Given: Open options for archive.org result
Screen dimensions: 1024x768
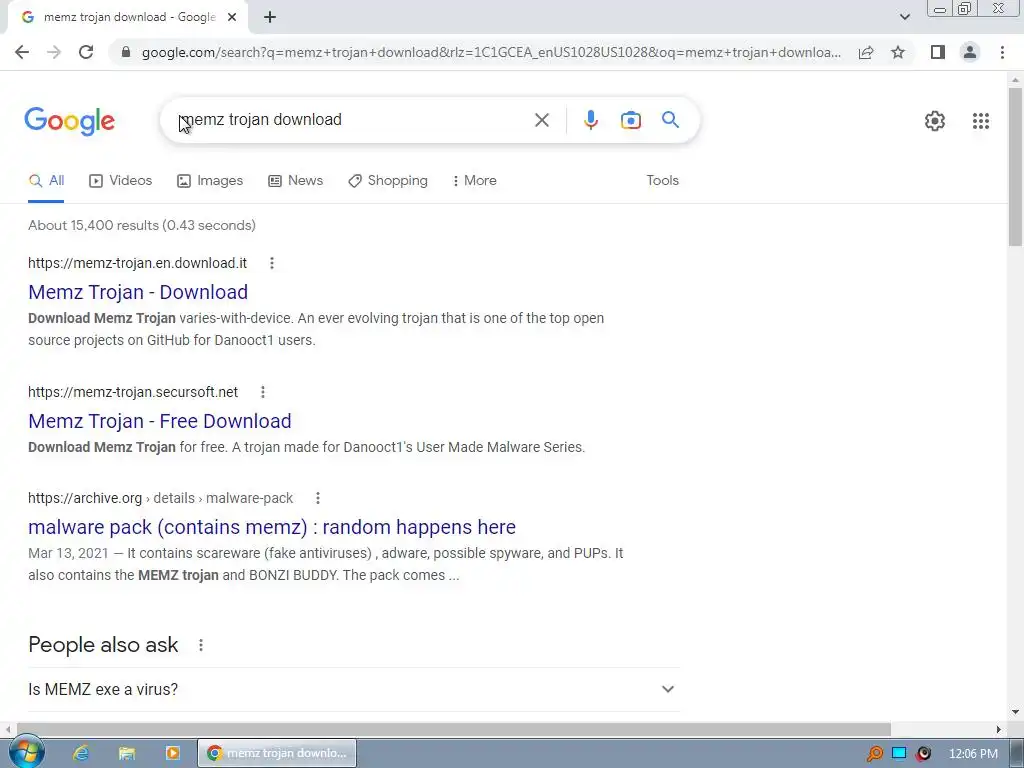Looking at the screenshot, I should click(317, 498).
